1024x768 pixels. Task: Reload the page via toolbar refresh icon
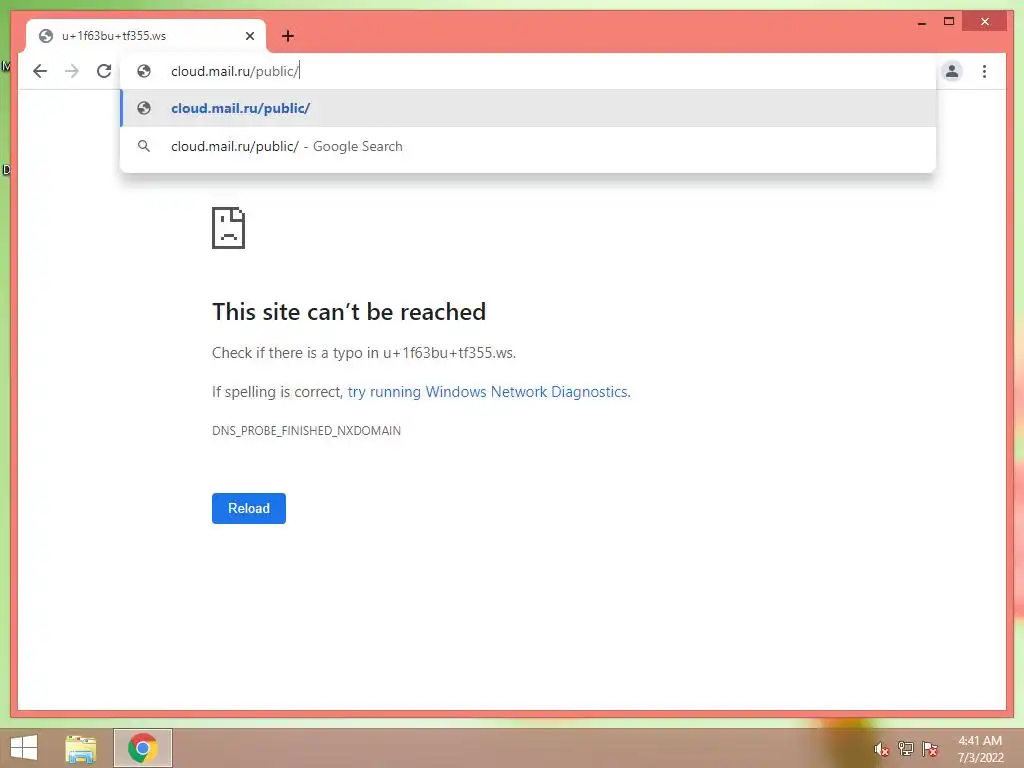[104, 71]
